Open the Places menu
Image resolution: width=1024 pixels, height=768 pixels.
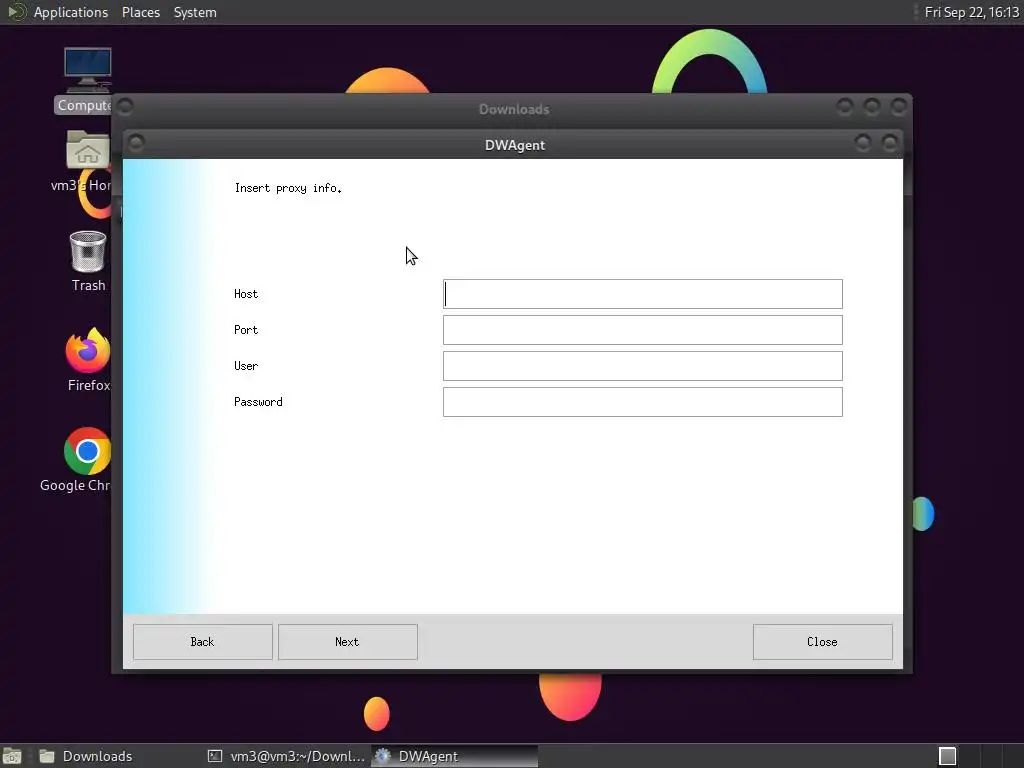coord(141,12)
